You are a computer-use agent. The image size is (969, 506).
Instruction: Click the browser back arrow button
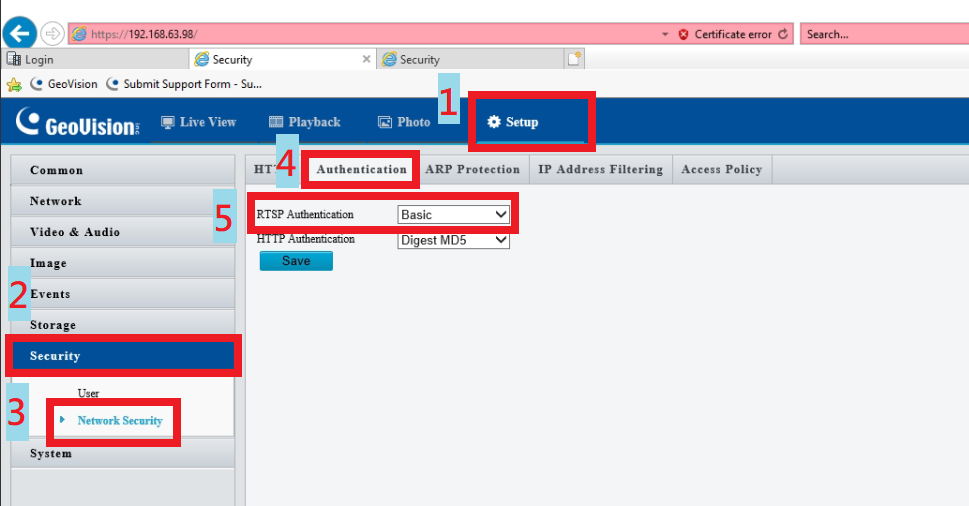point(20,33)
